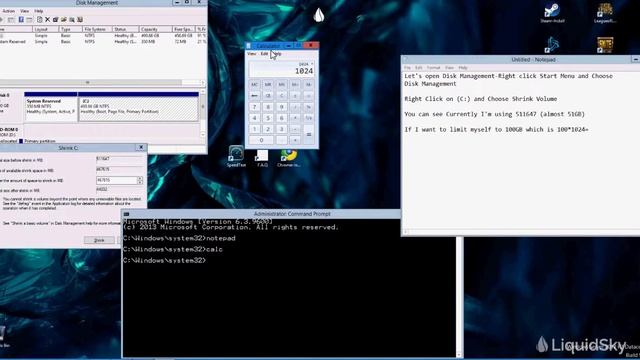Click the Layout column header

[45, 29]
